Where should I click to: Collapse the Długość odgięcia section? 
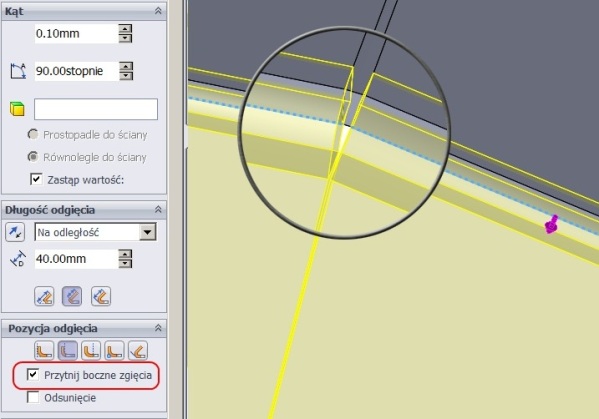pyautogui.click(x=158, y=210)
